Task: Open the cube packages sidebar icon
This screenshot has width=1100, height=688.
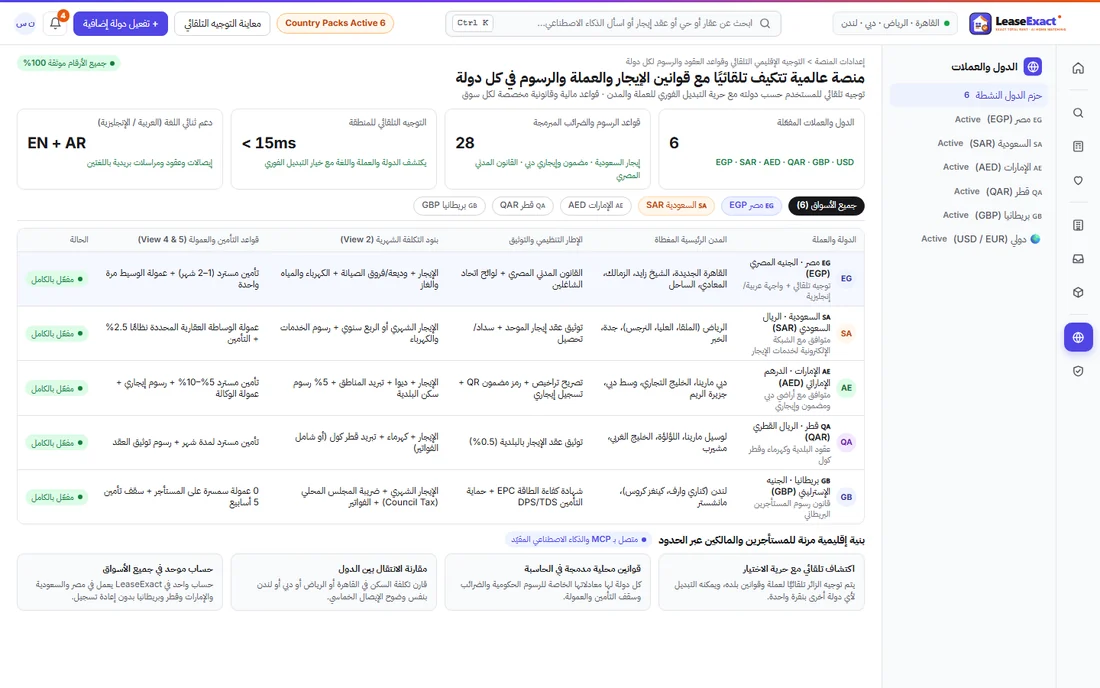Action: tap(1078, 292)
